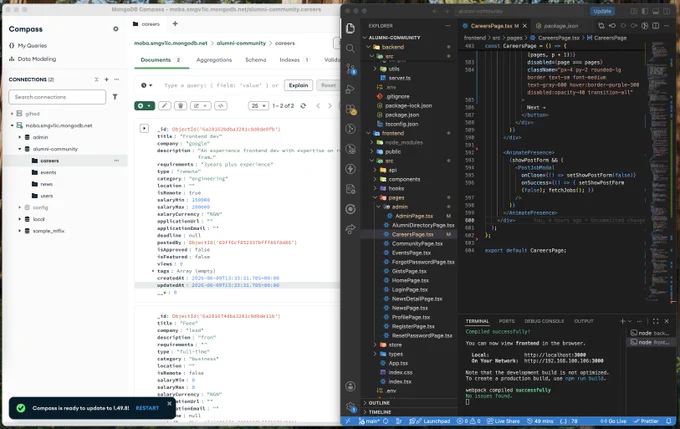The width and height of the screenshot is (680, 429).
Task: Open the export data dropdown in Compass
Action: pyautogui.click(x=200, y=106)
